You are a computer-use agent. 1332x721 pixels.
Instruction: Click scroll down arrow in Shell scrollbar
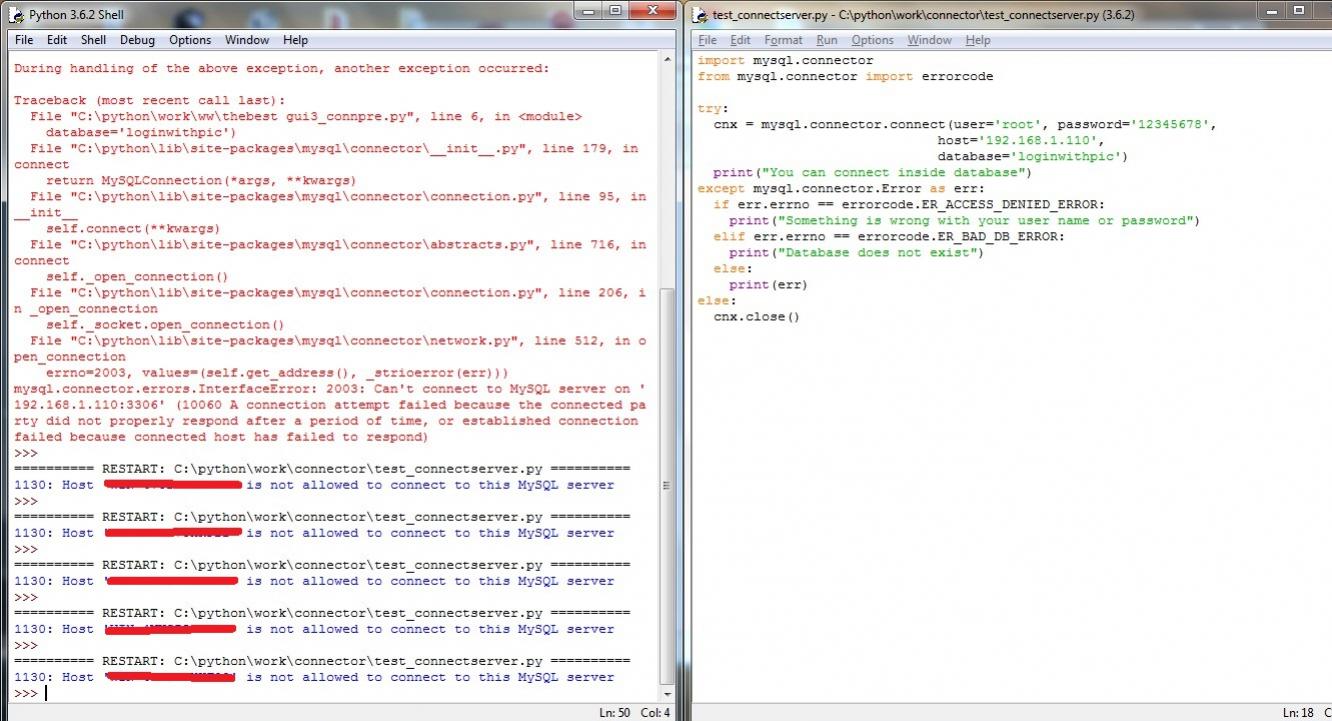[x=669, y=693]
